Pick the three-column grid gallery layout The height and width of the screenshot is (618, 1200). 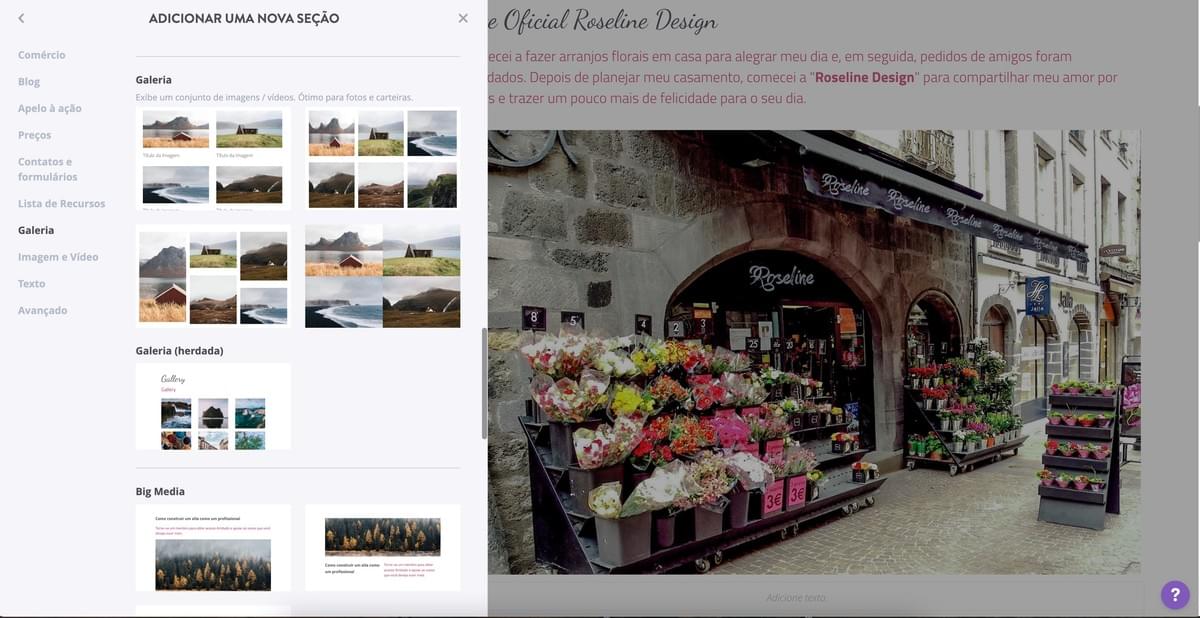(x=382, y=159)
